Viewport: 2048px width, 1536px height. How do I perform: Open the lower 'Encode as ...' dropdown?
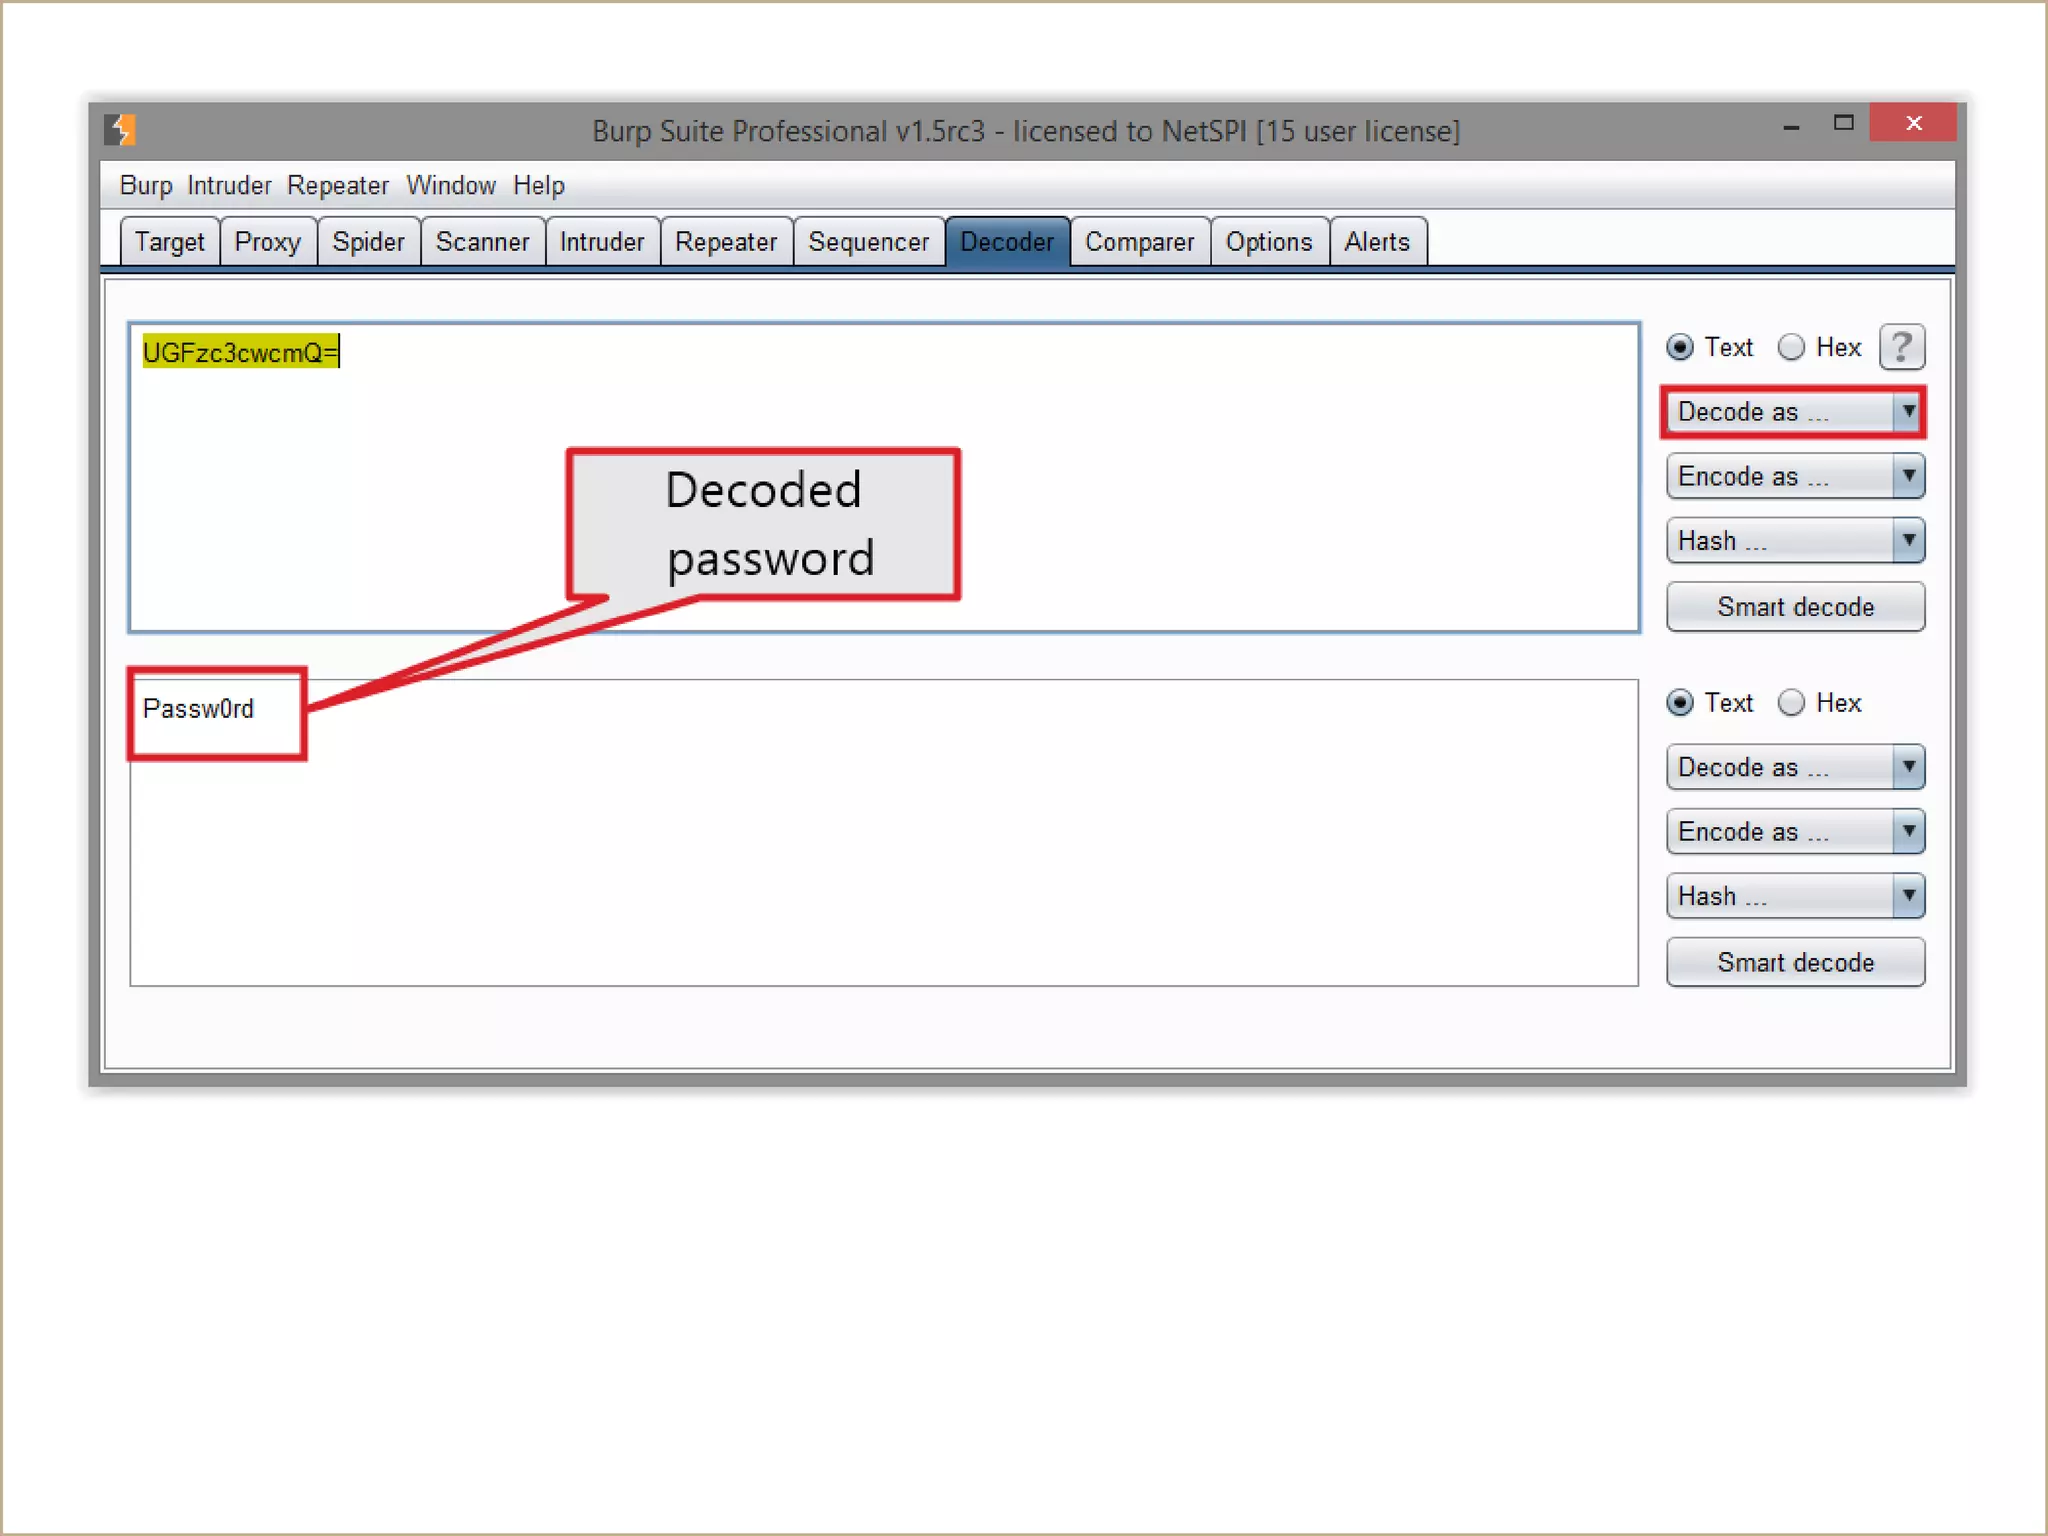point(1795,832)
